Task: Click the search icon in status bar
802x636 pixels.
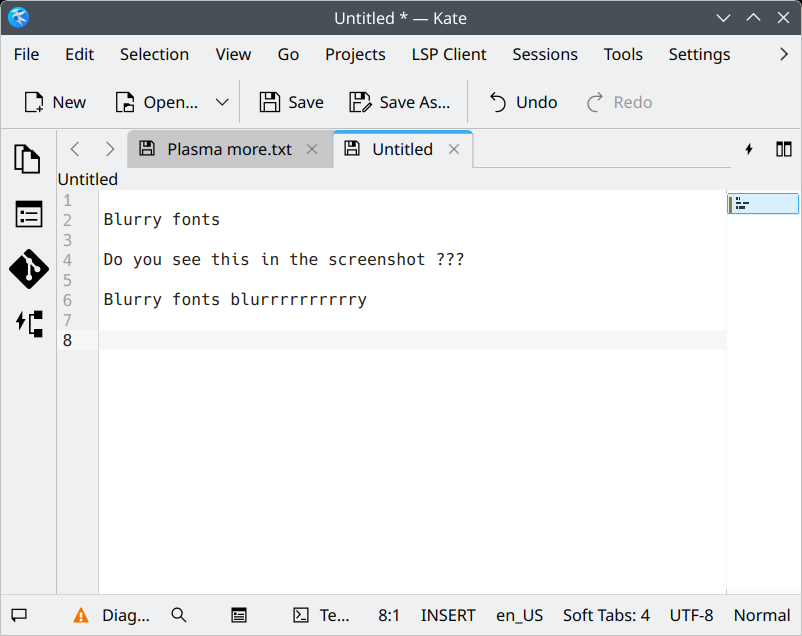Action: pos(179,615)
